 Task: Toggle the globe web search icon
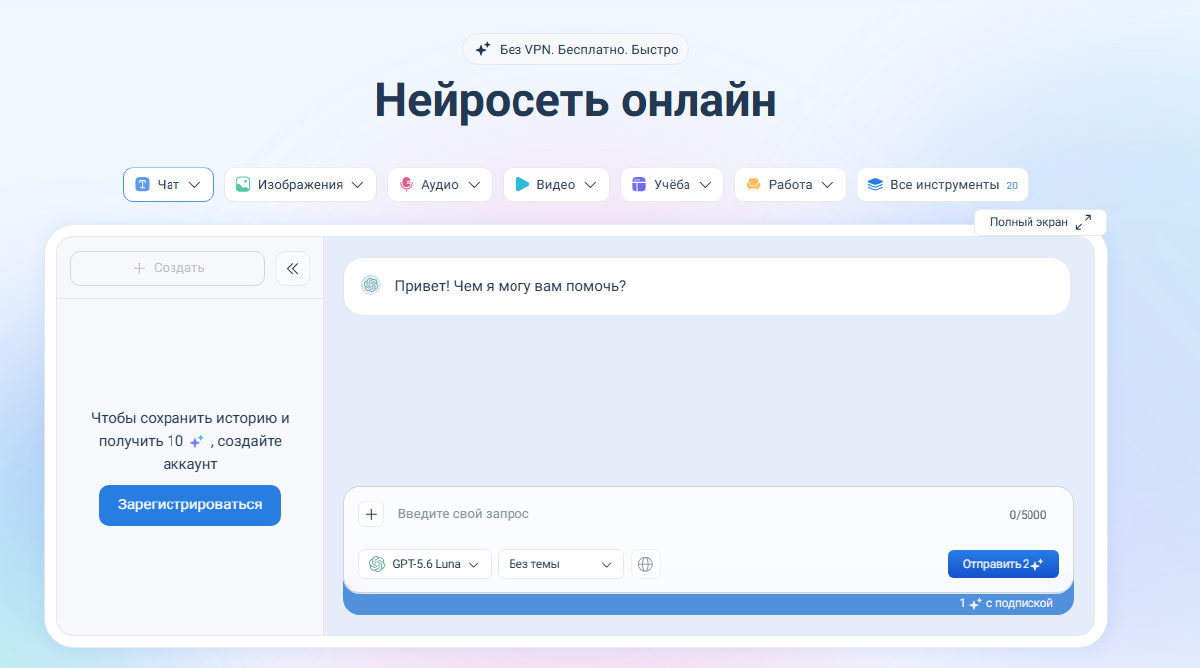tap(646, 564)
